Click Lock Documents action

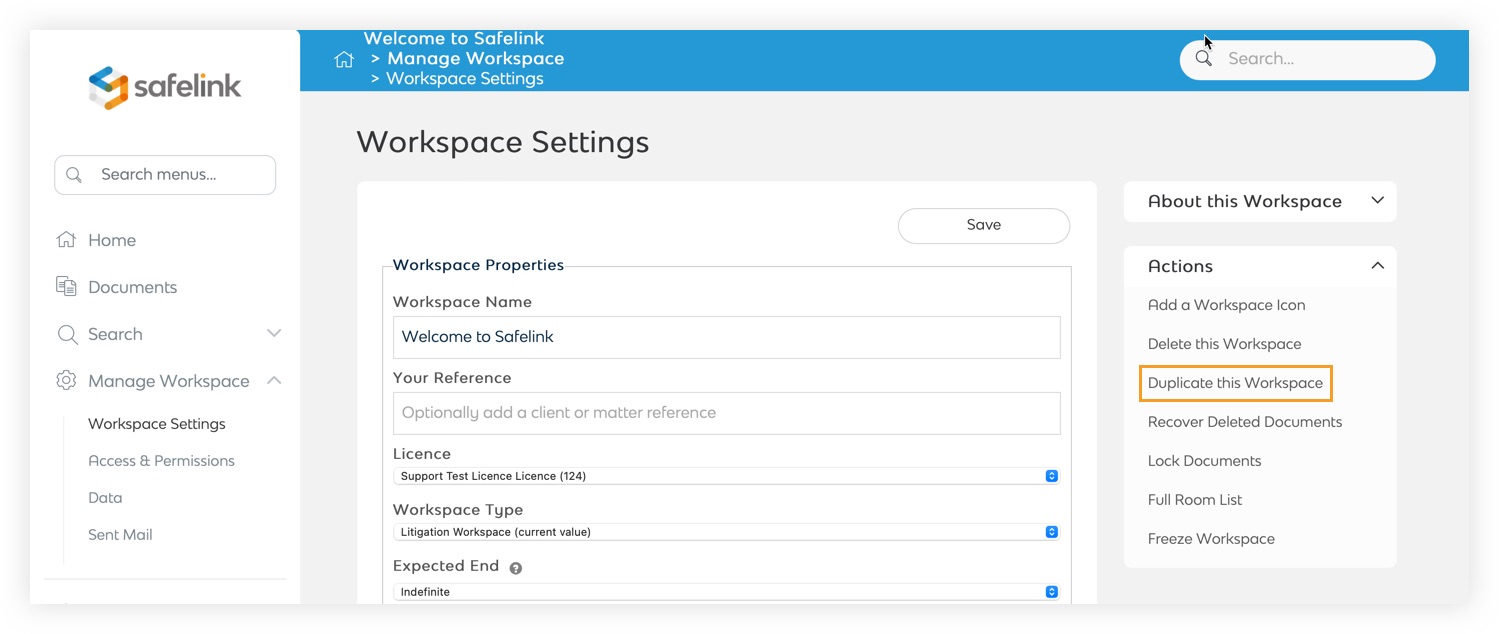(1204, 461)
